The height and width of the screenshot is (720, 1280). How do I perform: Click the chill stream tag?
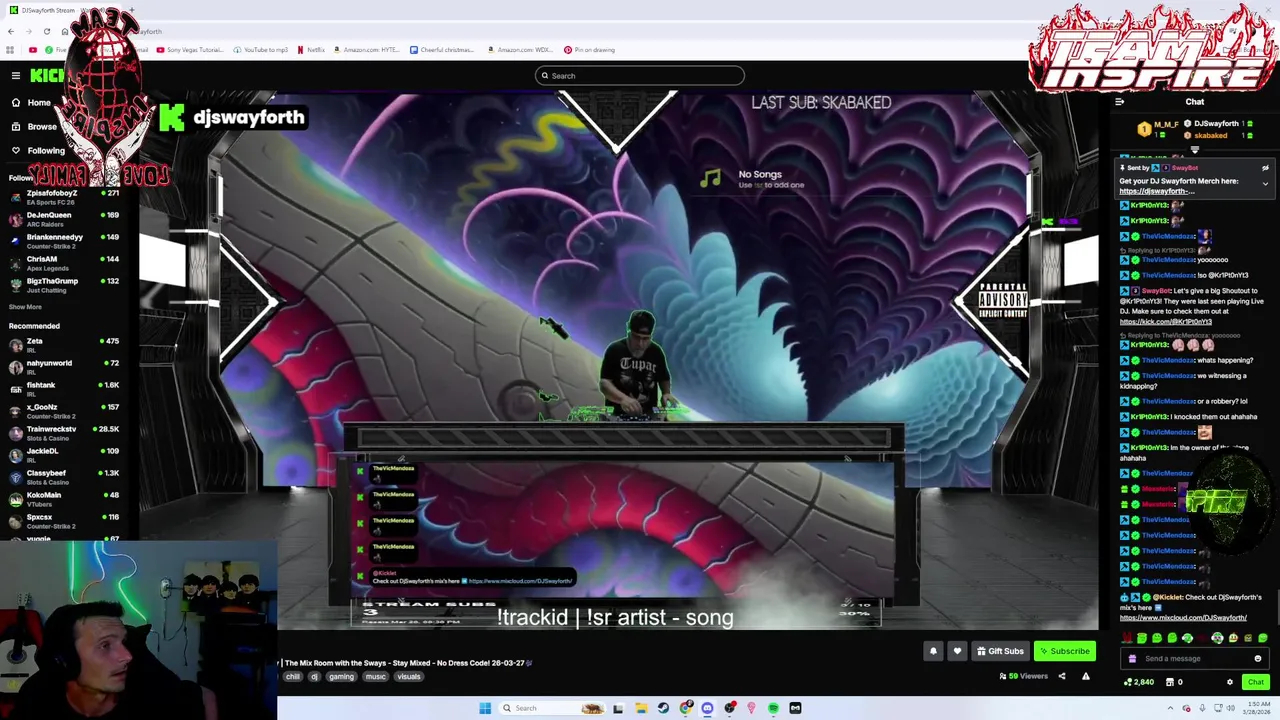[292, 677]
